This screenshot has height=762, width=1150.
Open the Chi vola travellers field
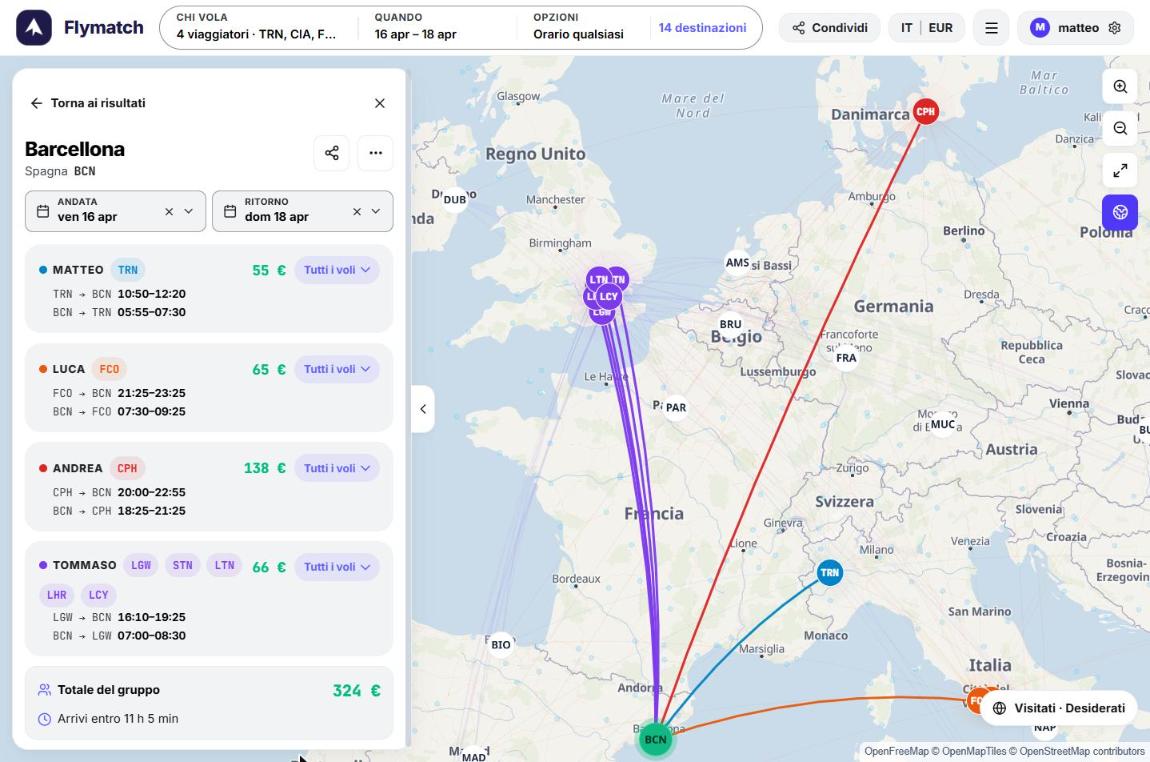258,27
